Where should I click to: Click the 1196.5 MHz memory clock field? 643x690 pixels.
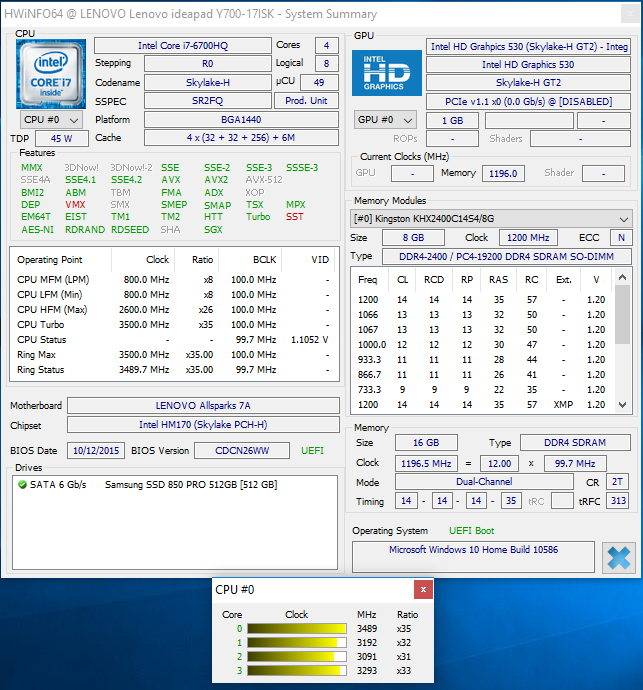click(x=426, y=463)
